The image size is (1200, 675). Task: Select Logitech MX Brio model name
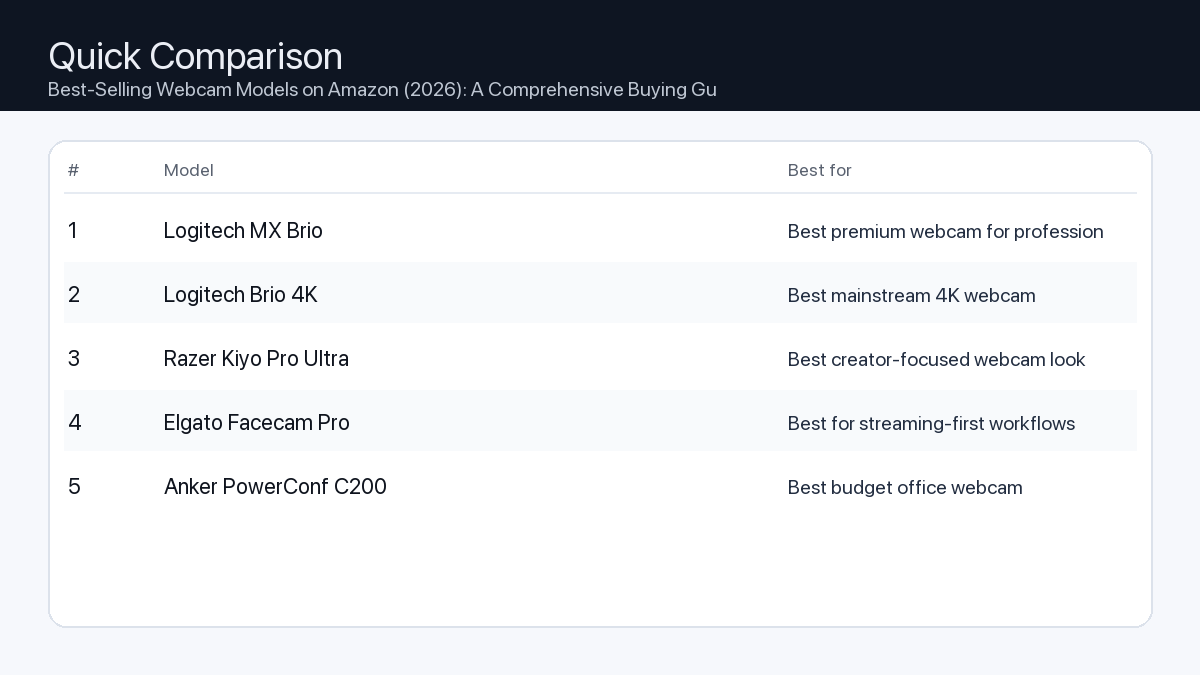pos(243,231)
